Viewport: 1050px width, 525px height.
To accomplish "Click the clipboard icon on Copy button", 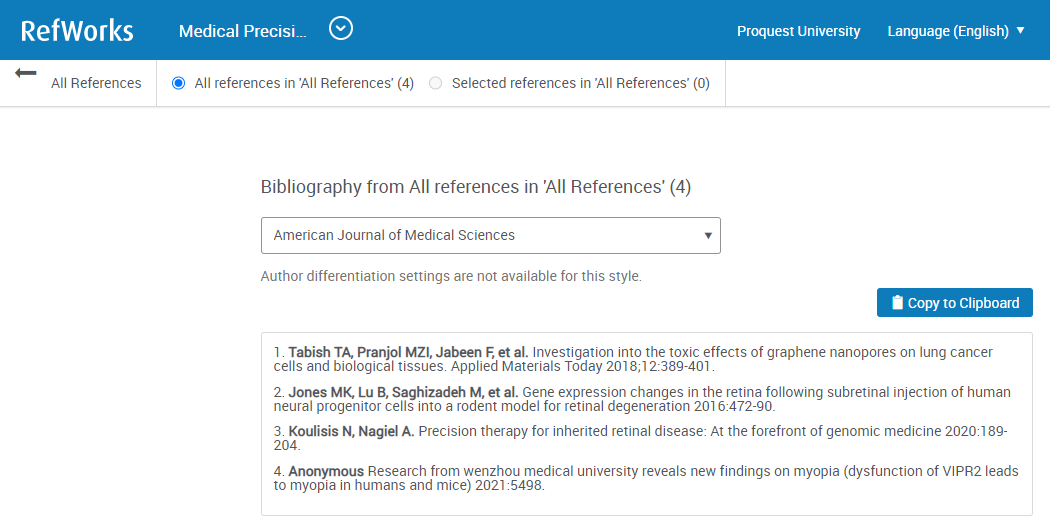I will tap(897, 303).
